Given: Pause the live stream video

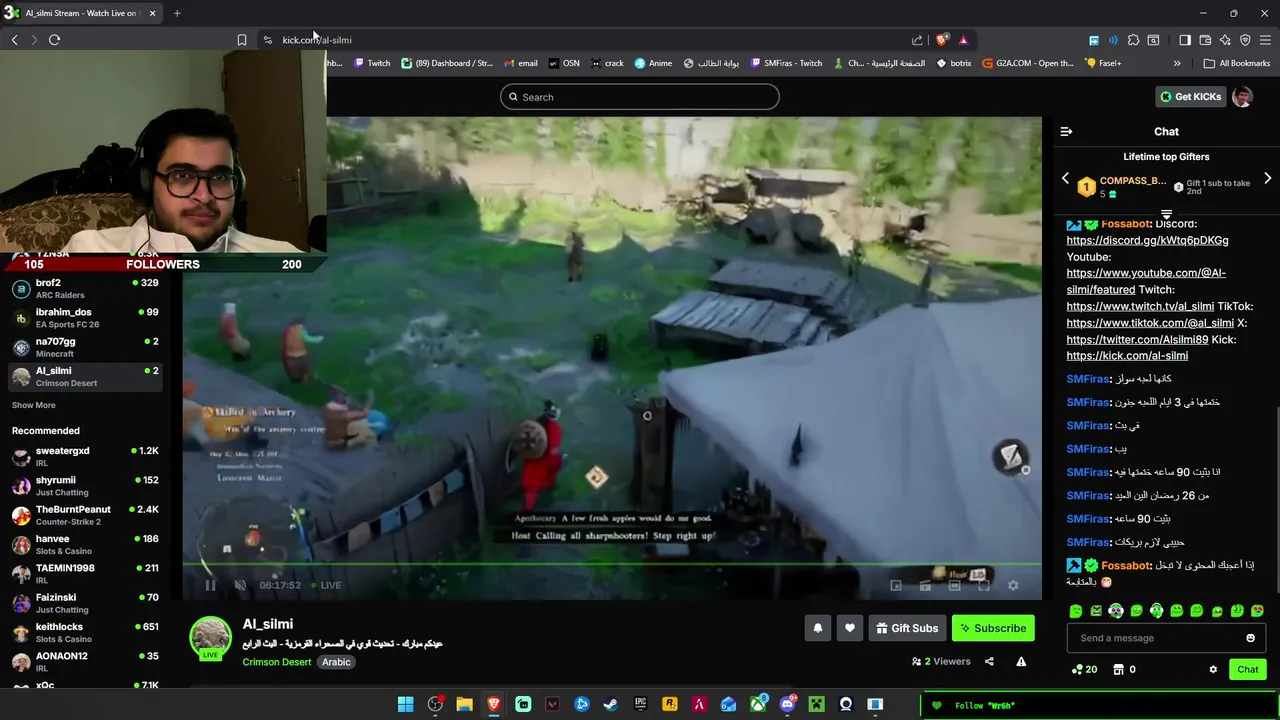Looking at the screenshot, I should (210, 585).
